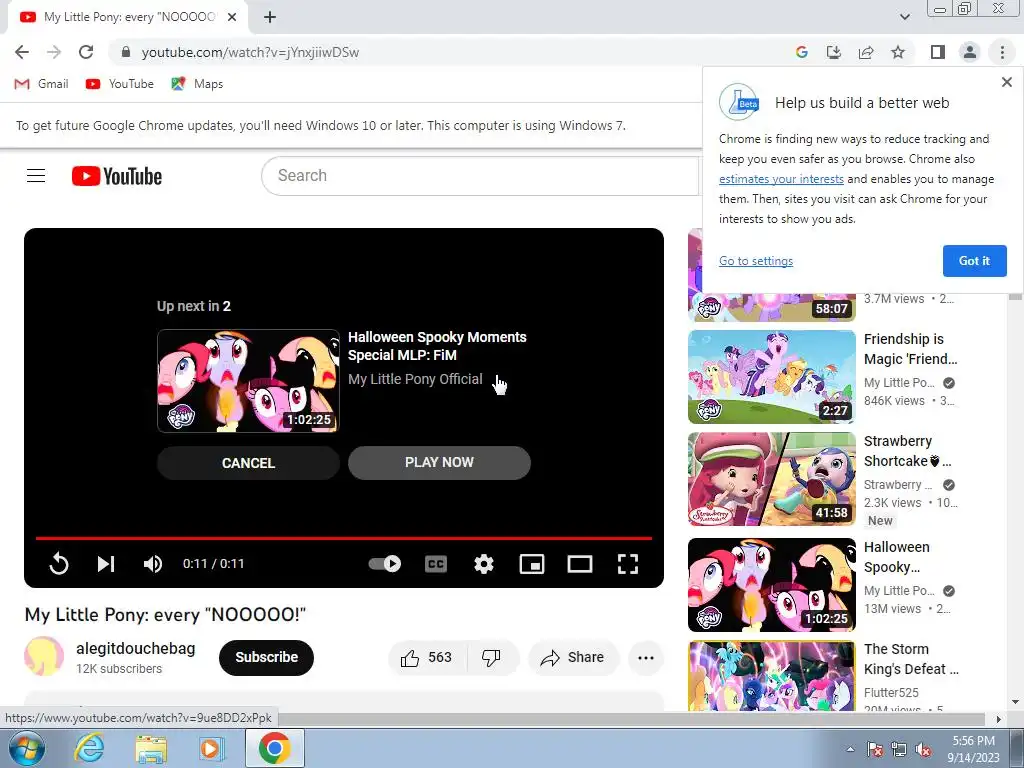This screenshot has width=1024, height=768.
Task: Open a new browser tab
Action: (270, 17)
